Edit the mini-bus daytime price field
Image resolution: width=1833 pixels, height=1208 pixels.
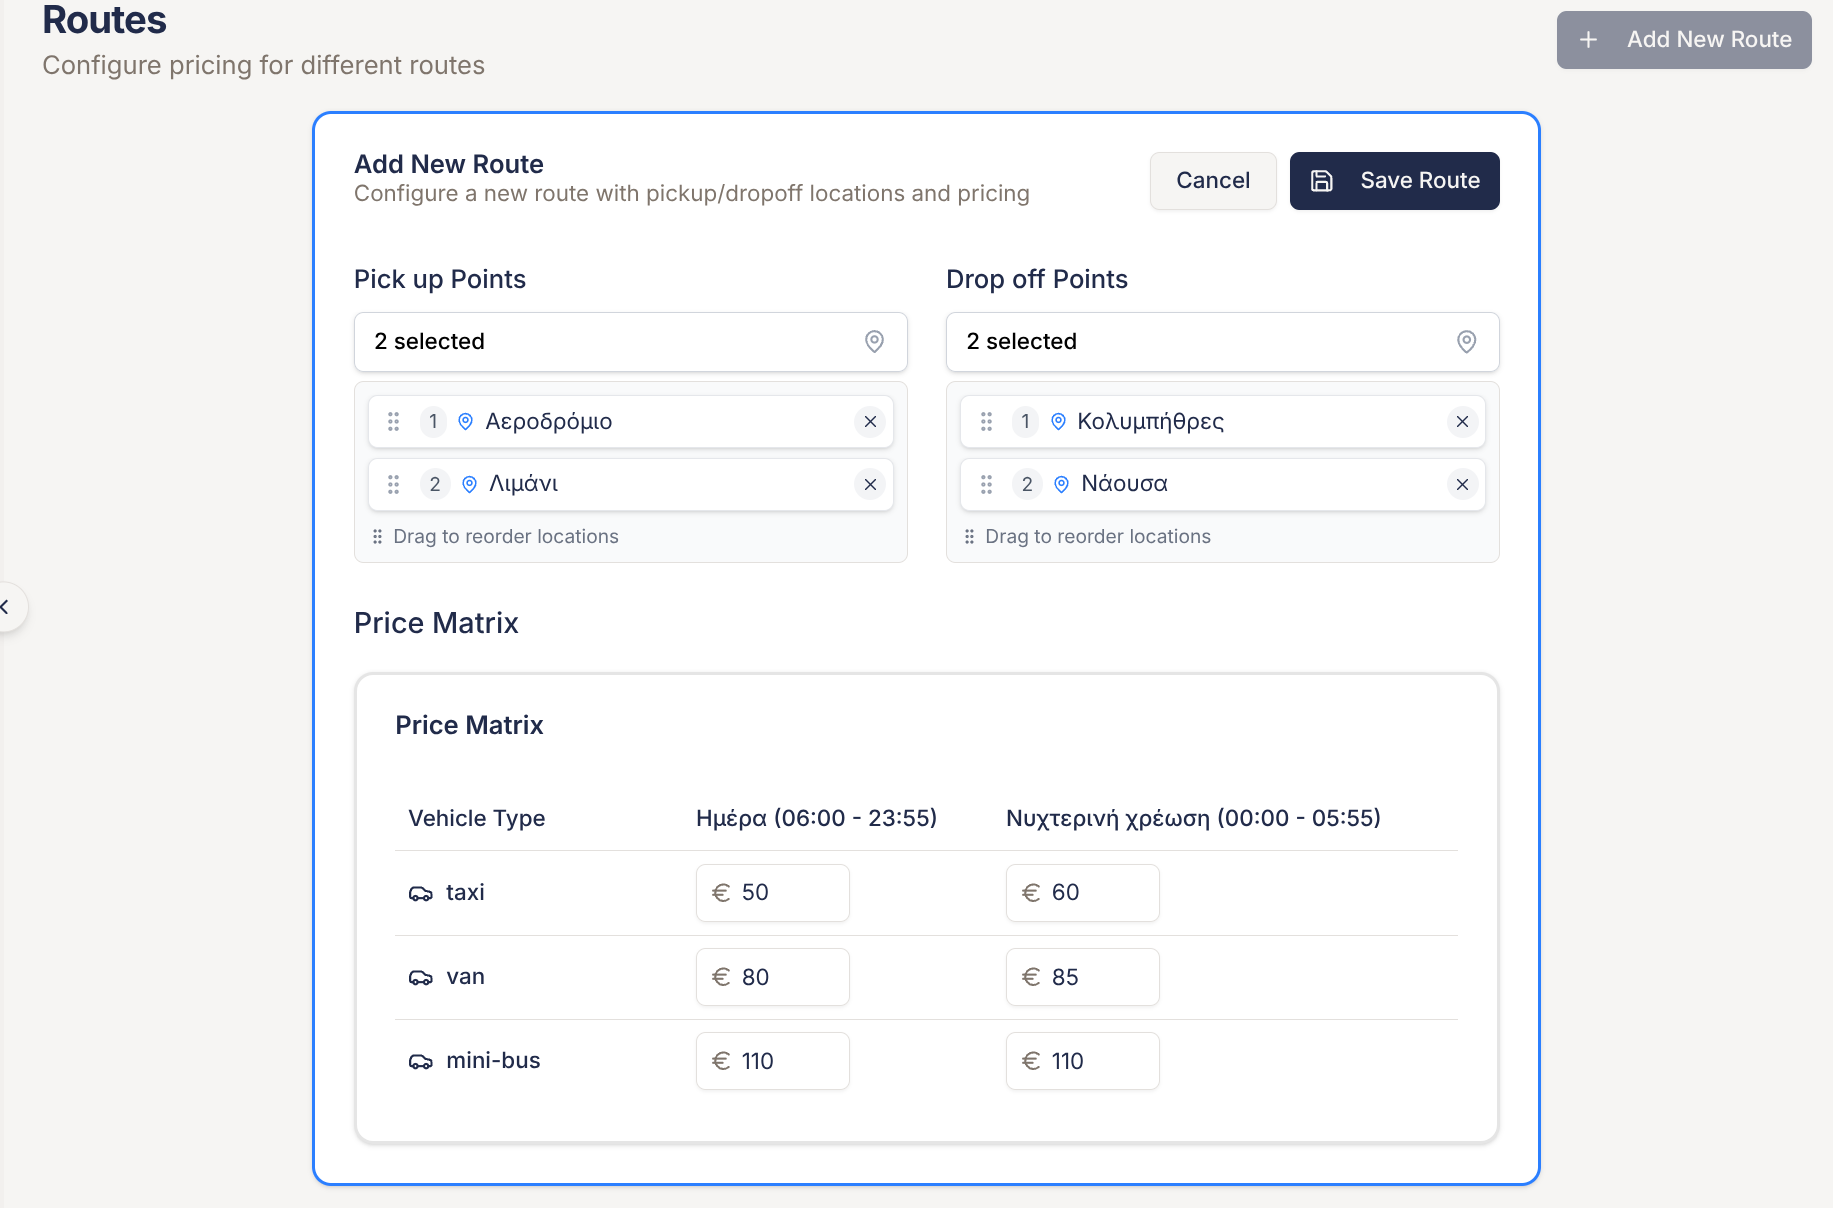click(x=785, y=1061)
